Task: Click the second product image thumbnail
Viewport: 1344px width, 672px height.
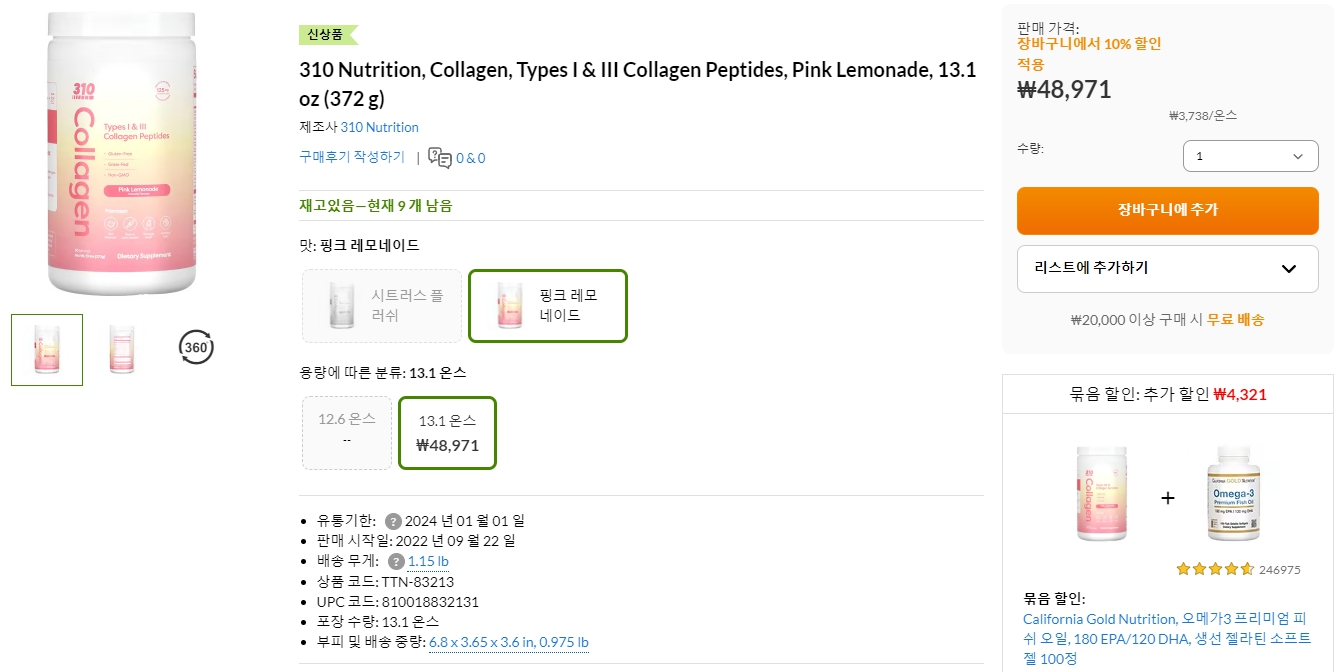Action: [x=121, y=349]
